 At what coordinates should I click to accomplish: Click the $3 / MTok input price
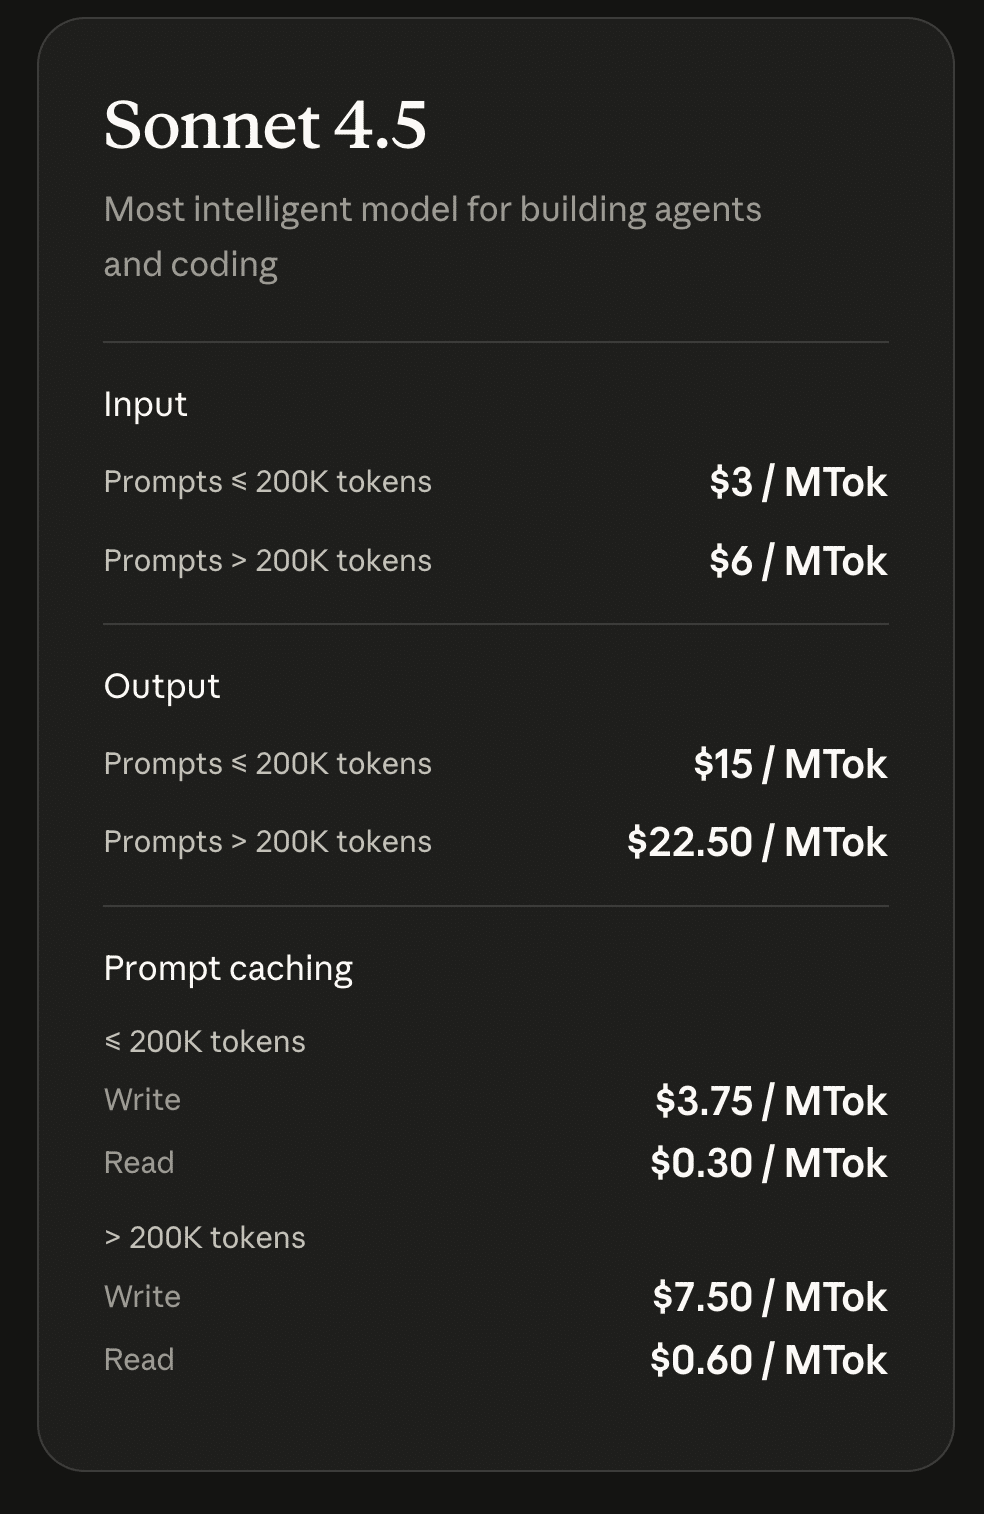pos(797,482)
